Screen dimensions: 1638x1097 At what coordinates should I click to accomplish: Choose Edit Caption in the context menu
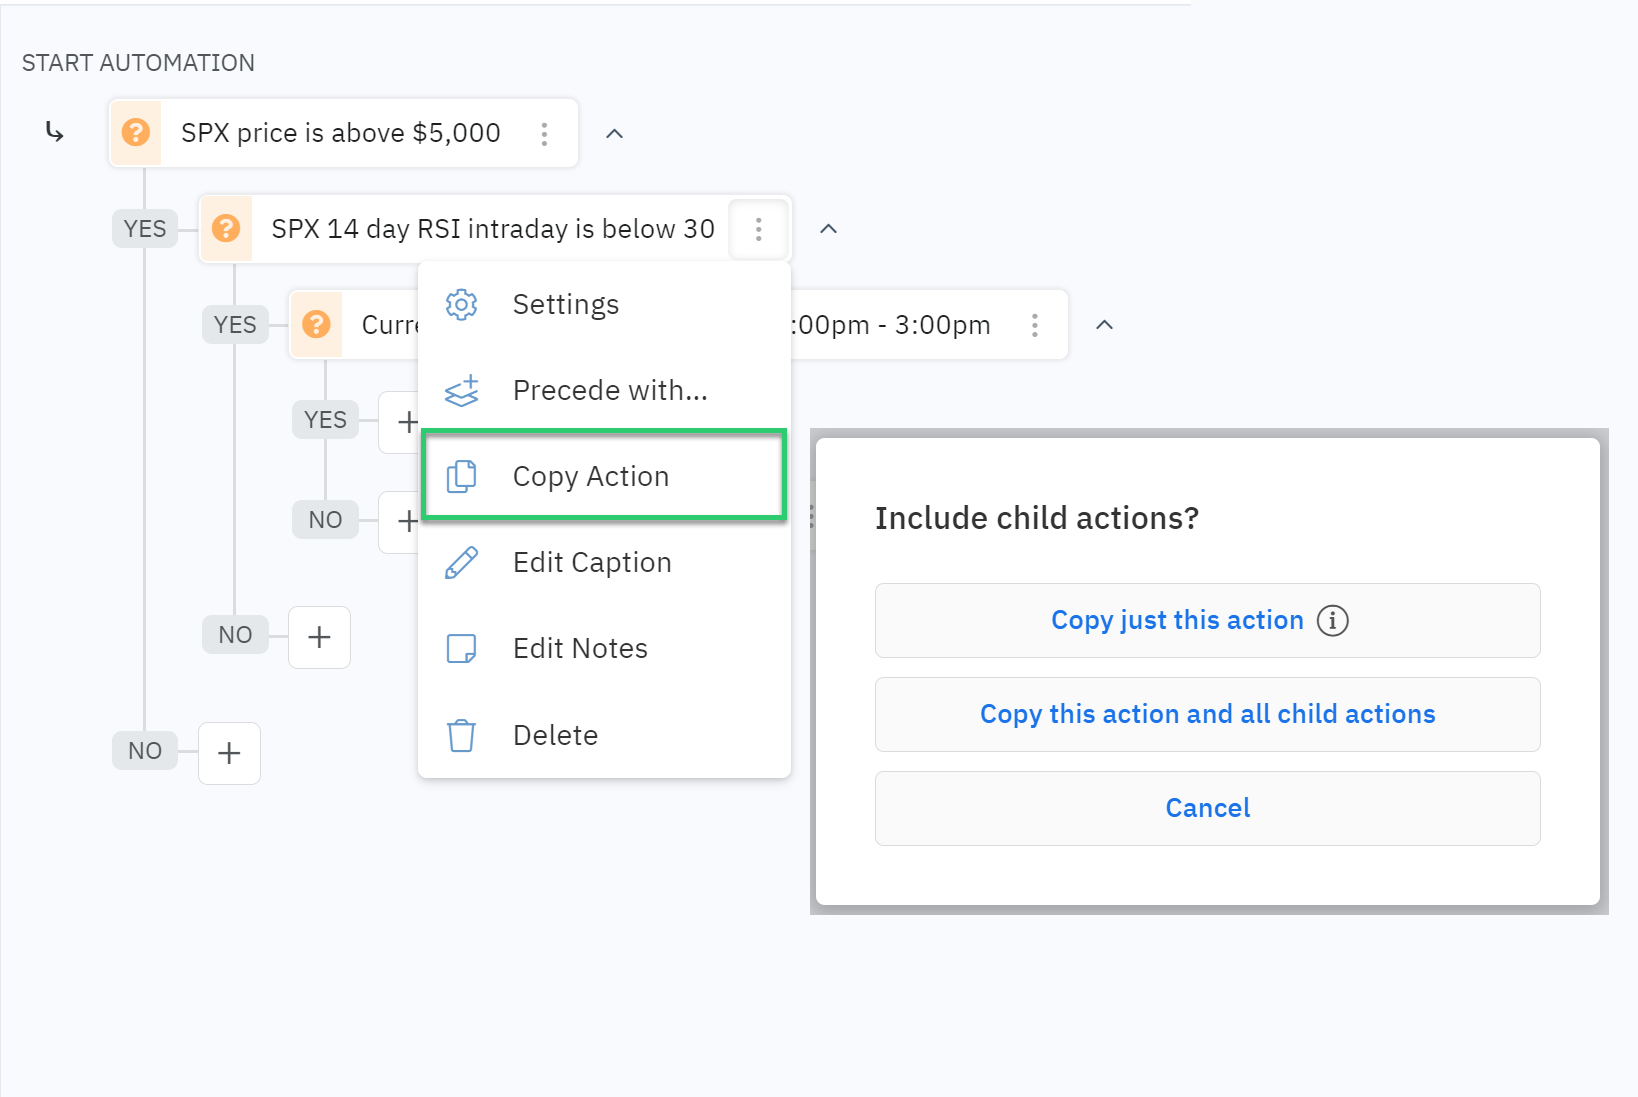pyautogui.click(x=592, y=563)
